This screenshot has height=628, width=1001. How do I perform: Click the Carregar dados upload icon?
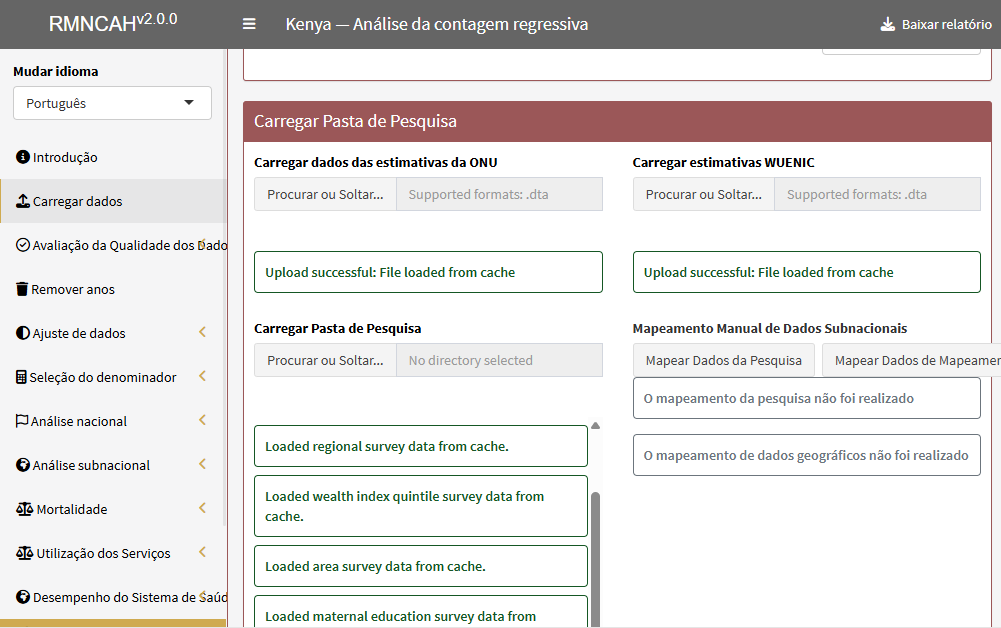click(x=22, y=201)
